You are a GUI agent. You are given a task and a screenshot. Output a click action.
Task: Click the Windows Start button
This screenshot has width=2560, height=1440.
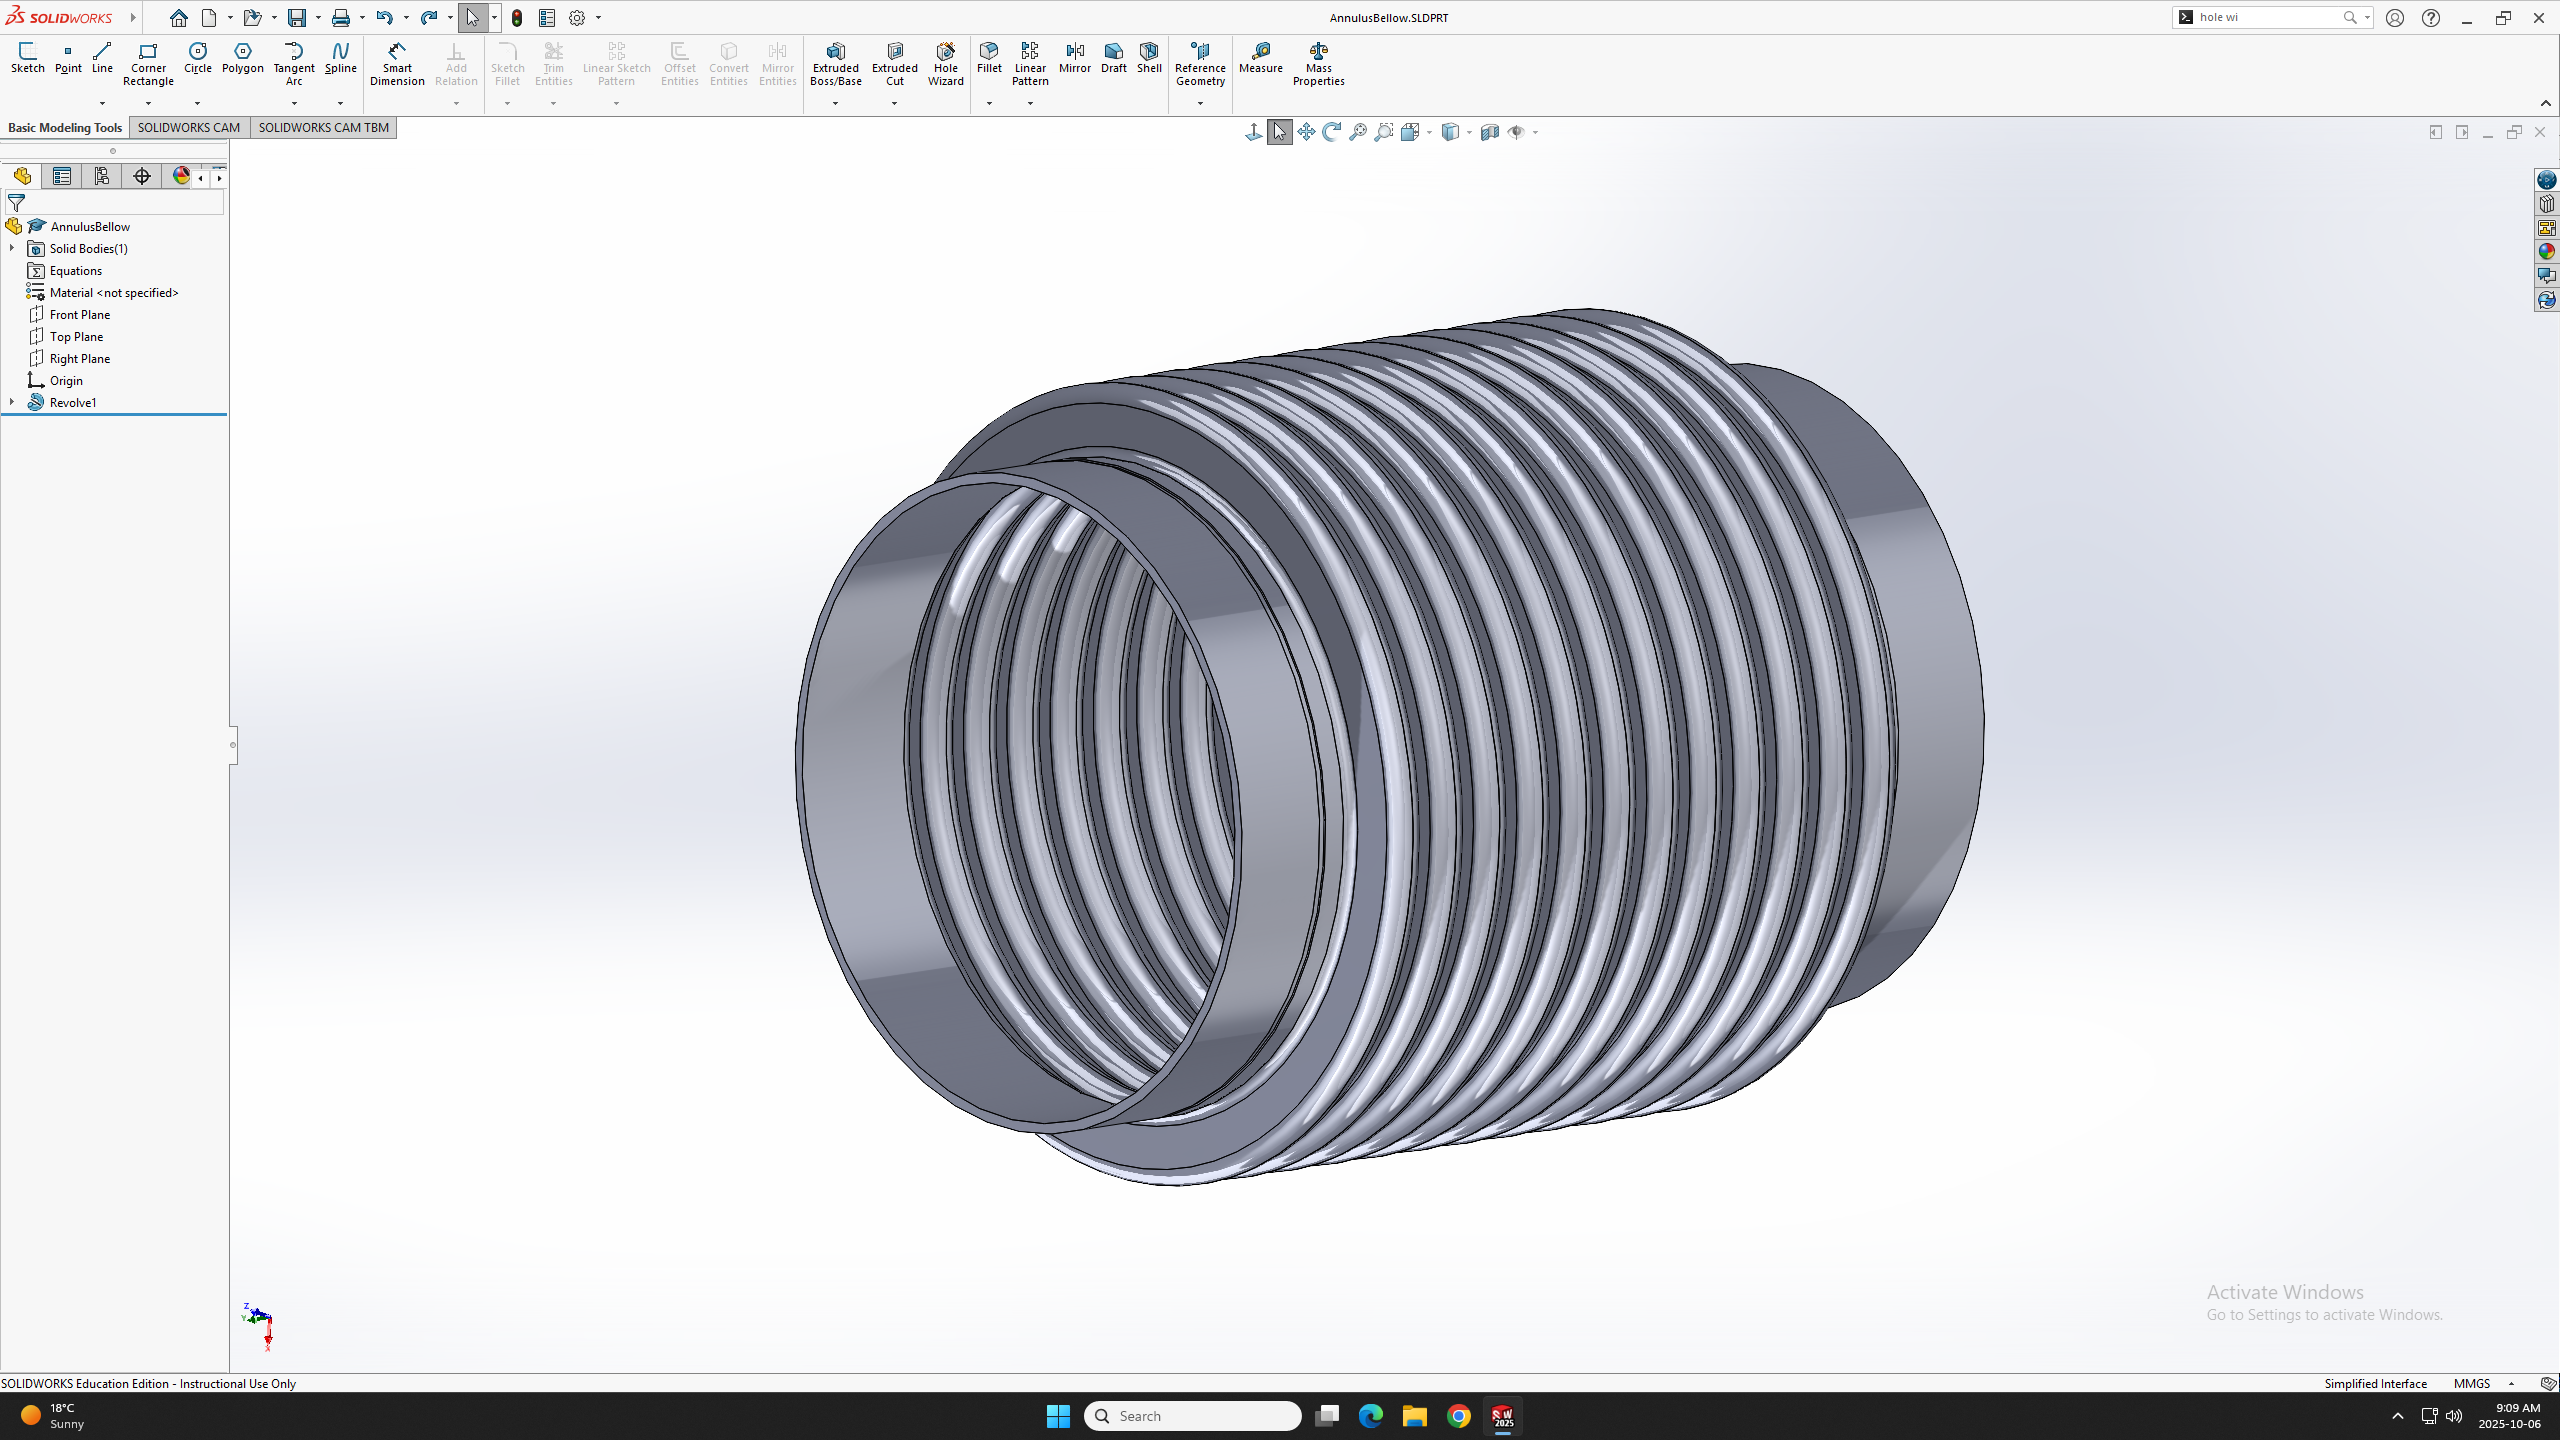coord(1058,1416)
